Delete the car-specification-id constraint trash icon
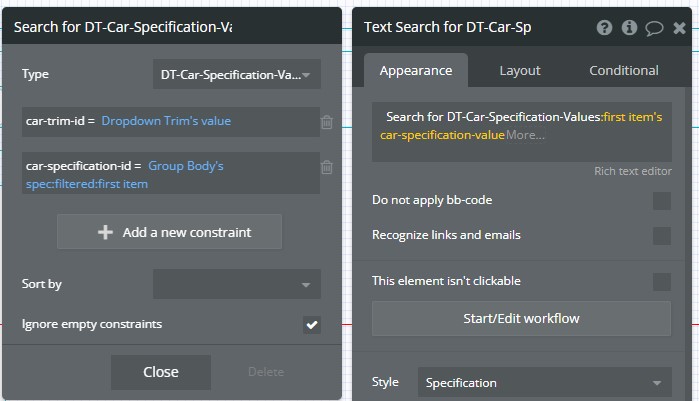This screenshot has height=401, width=699. (x=327, y=167)
